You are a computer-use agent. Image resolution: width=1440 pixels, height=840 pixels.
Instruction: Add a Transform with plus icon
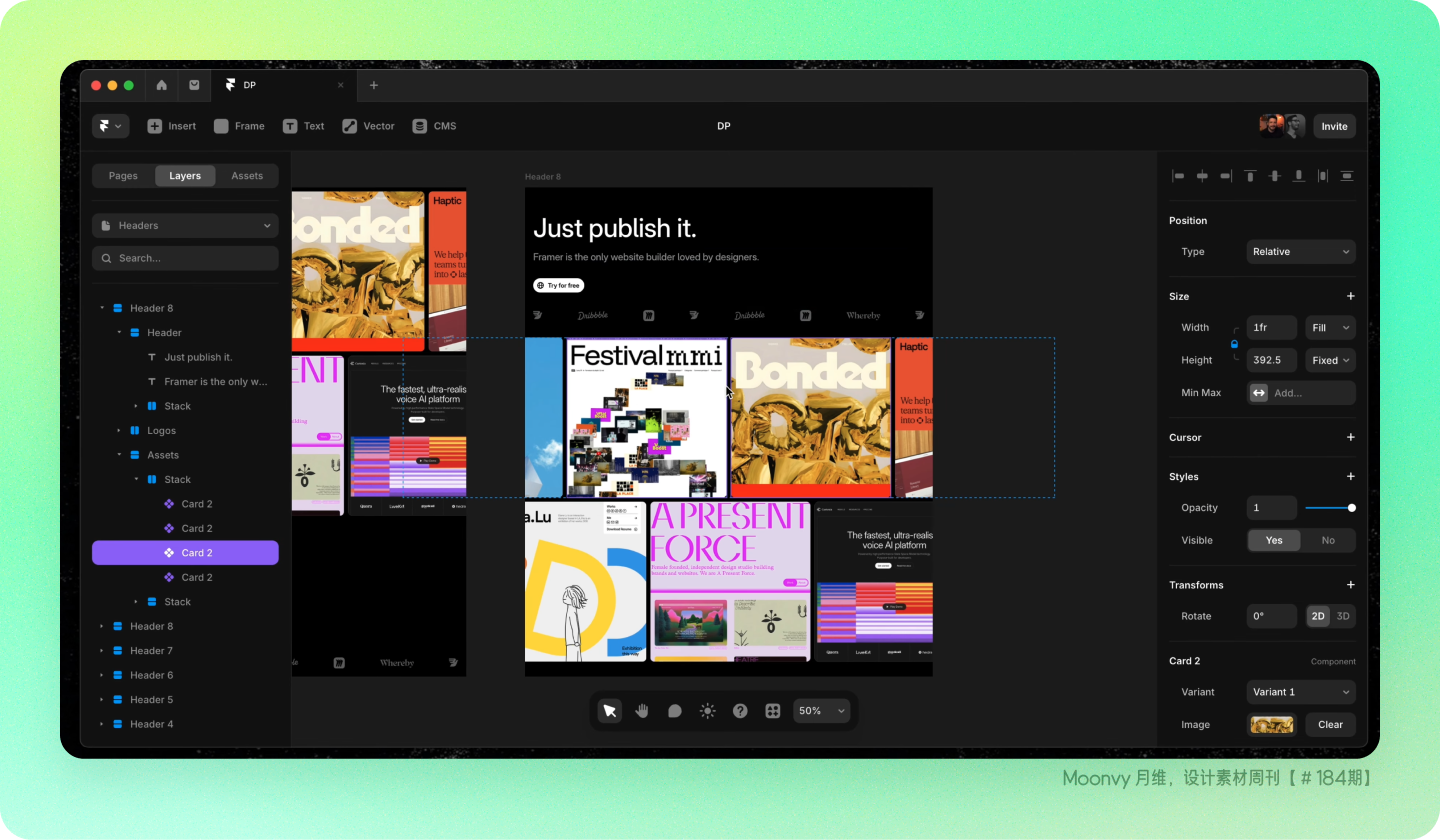(1351, 585)
